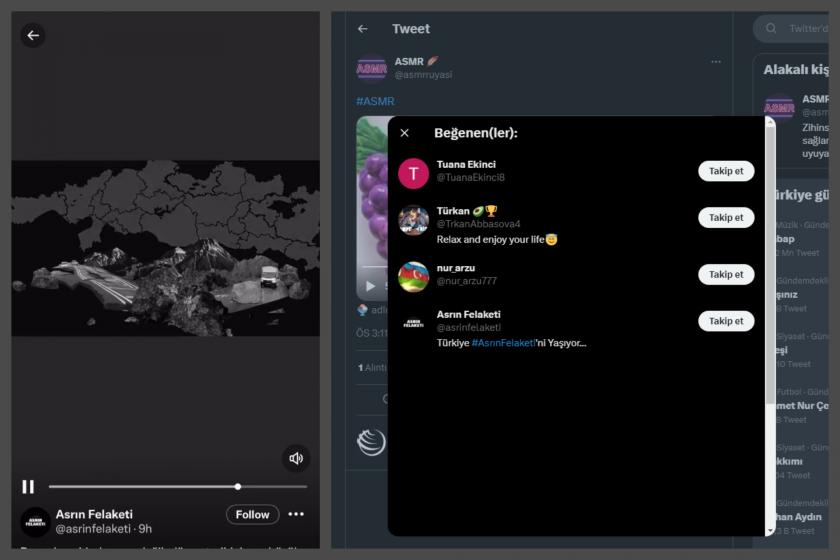Follow the Asrın Felaketi account
840x560 pixels.
point(252,514)
